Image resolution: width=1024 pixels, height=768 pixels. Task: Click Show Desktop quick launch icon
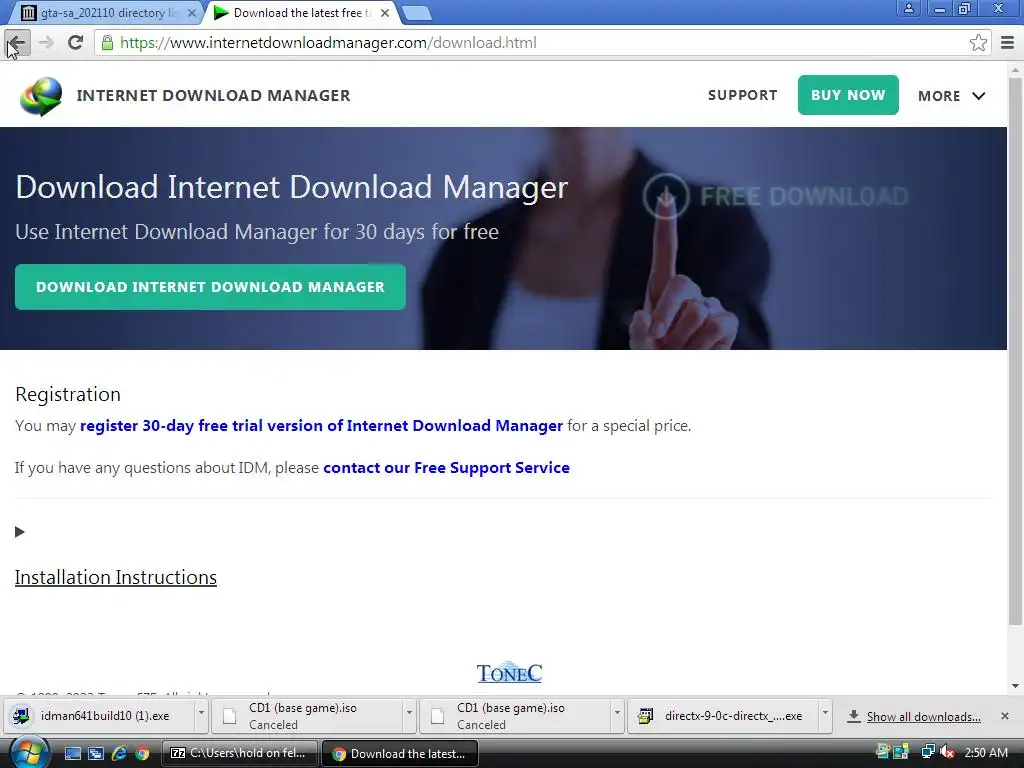click(72, 753)
